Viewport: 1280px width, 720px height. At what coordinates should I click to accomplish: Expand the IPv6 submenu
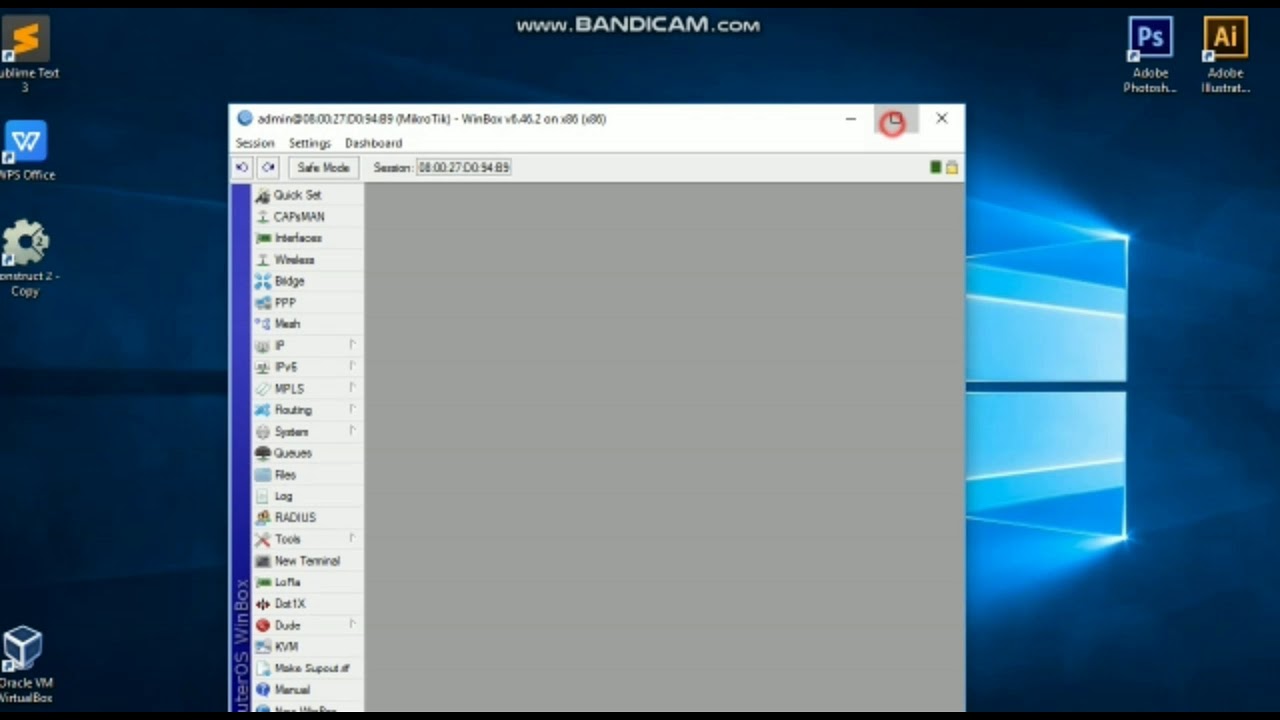tap(307, 367)
